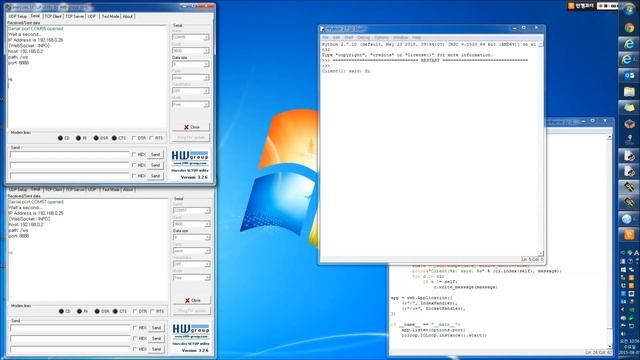Viewport: 640px width, 360px height.
Task: Click third Send button in COM57 window
Action: pos(156,349)
